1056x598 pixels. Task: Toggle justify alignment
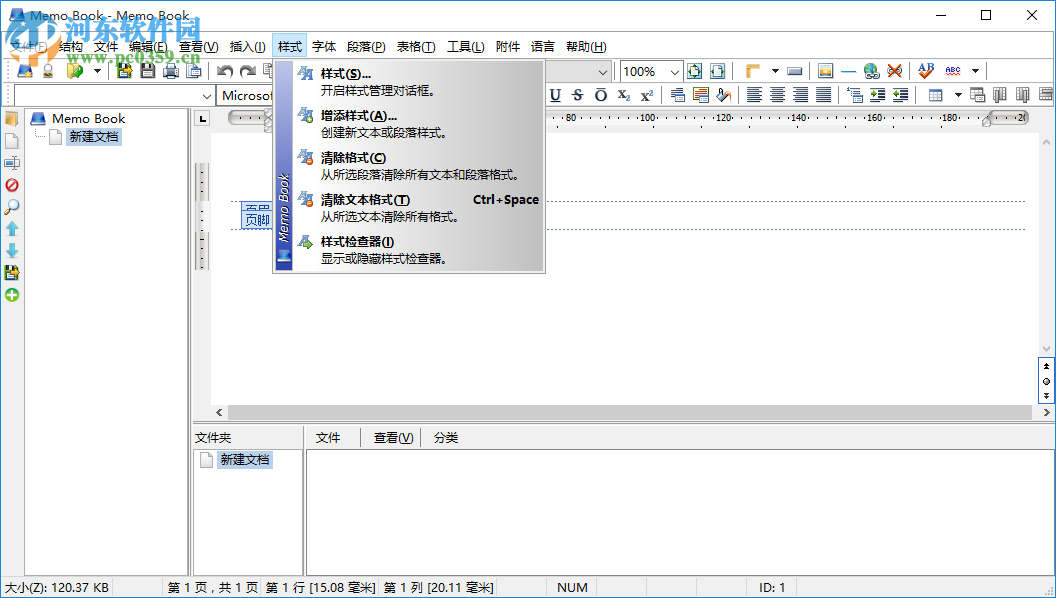point(823,95)
